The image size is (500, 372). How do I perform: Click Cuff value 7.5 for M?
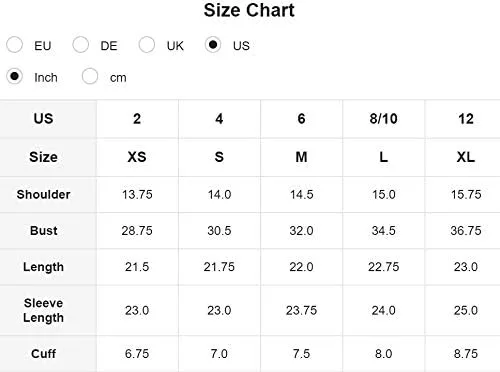[301, 353]
